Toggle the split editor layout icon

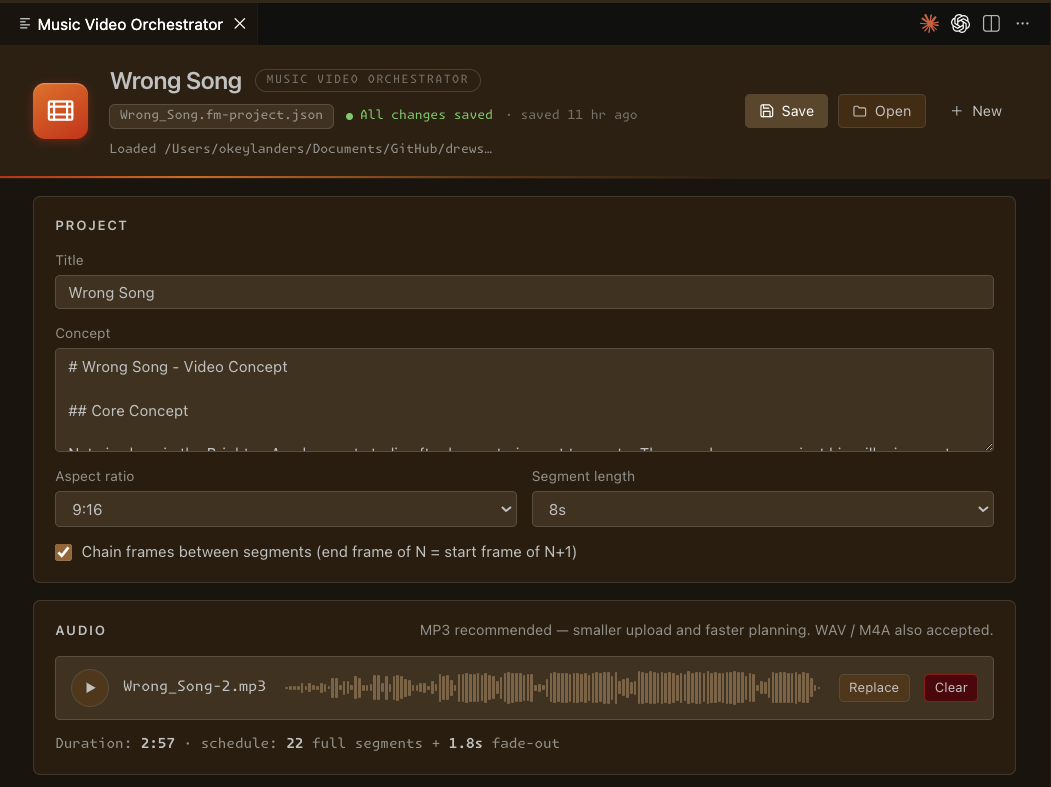coord(991,24)
